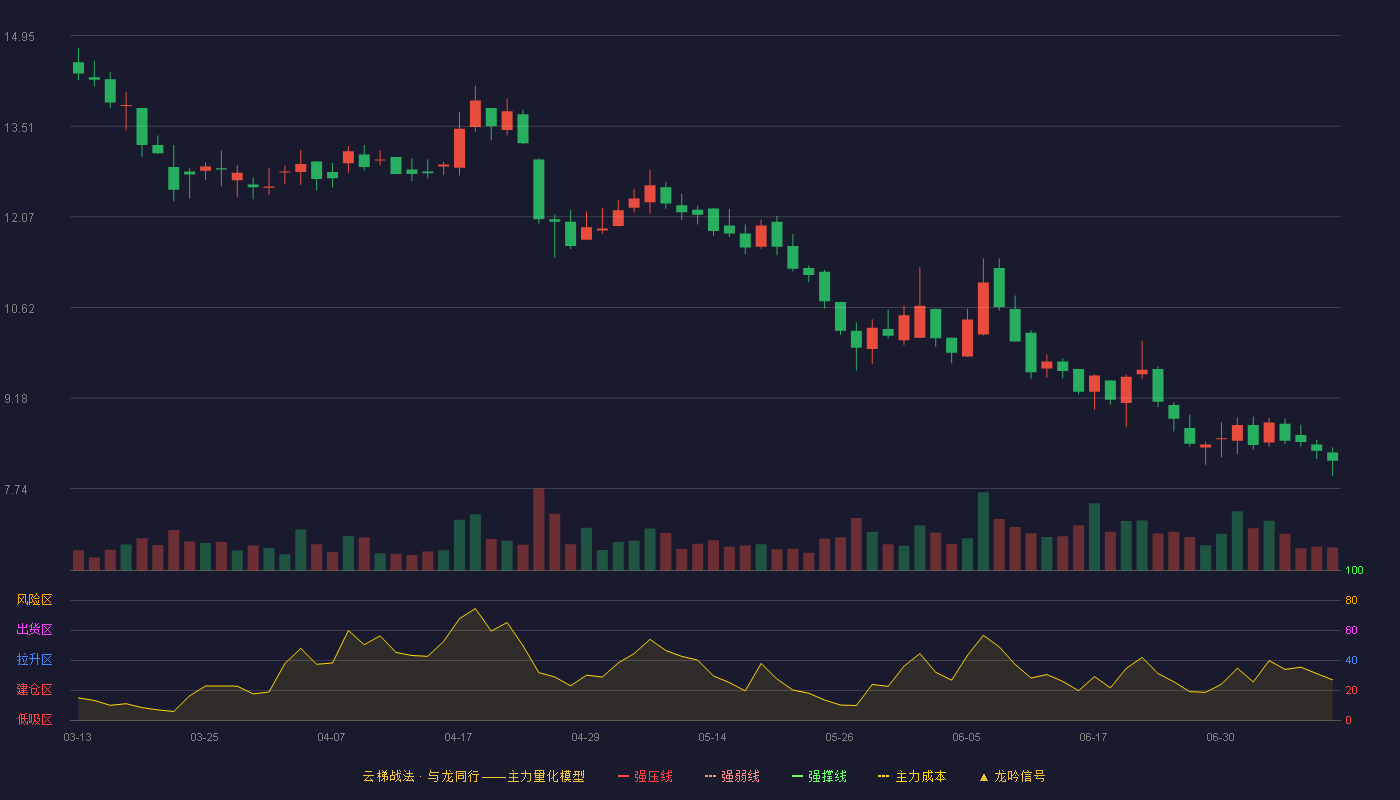Click the 10.62 price axis label
Image resolution: width=1400 pixels, height=800 pixels.
(19, 308)
